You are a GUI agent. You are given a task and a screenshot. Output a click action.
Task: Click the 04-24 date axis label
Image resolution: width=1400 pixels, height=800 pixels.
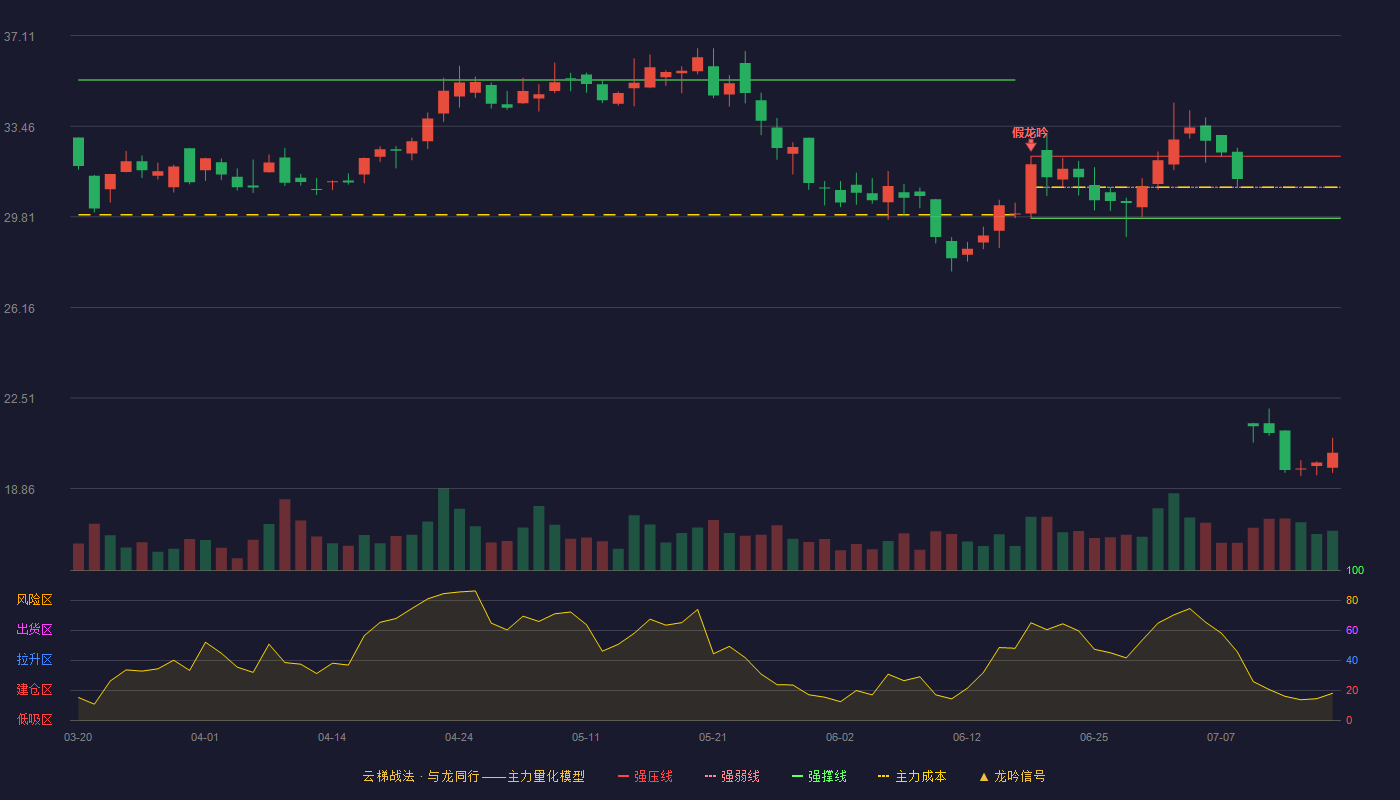[459, 737]
